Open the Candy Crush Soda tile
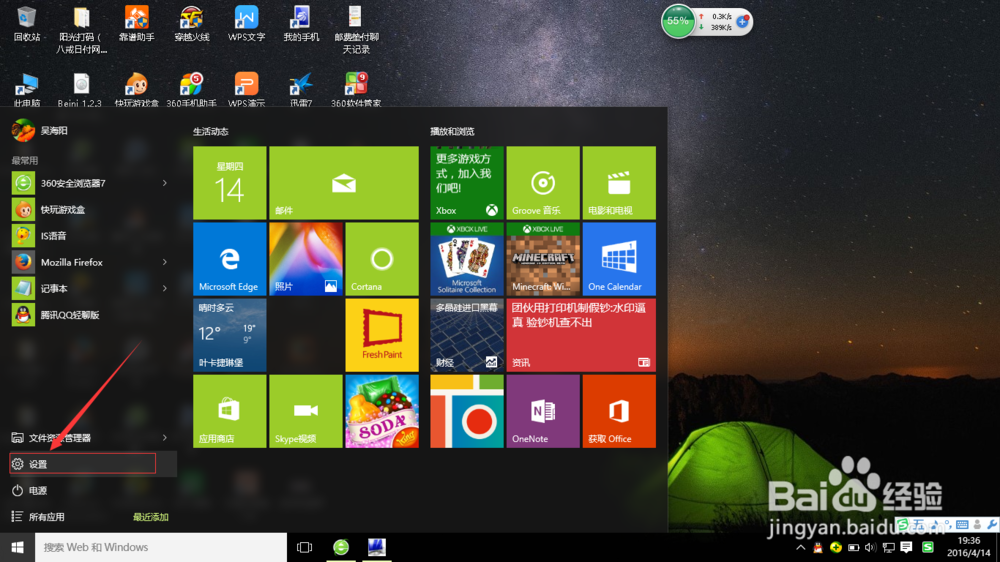This screenshot has height=562, width=1000. tap(382, 411)
